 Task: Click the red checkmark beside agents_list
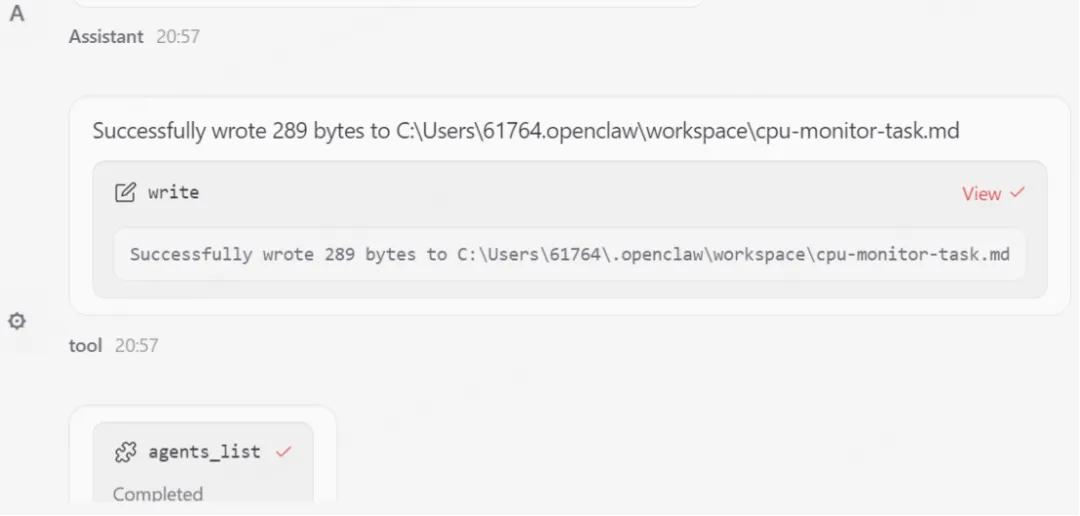click(284, 452)
